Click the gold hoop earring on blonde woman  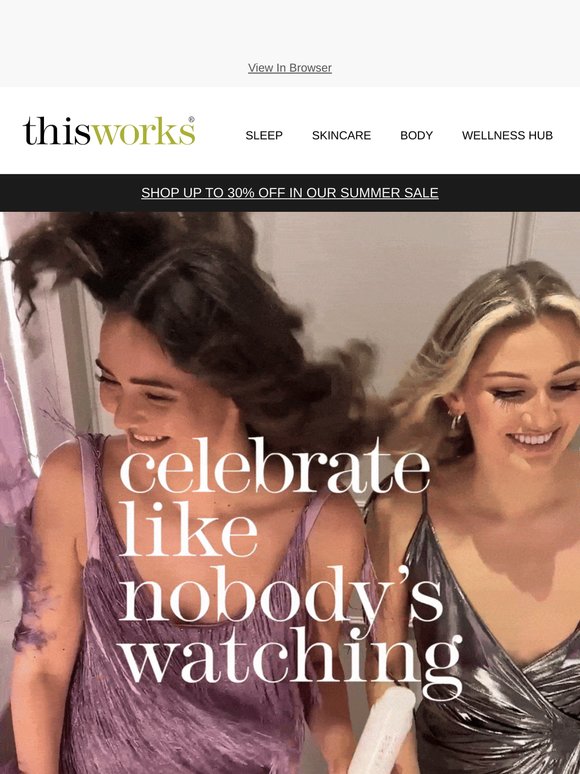click(455, 421)
